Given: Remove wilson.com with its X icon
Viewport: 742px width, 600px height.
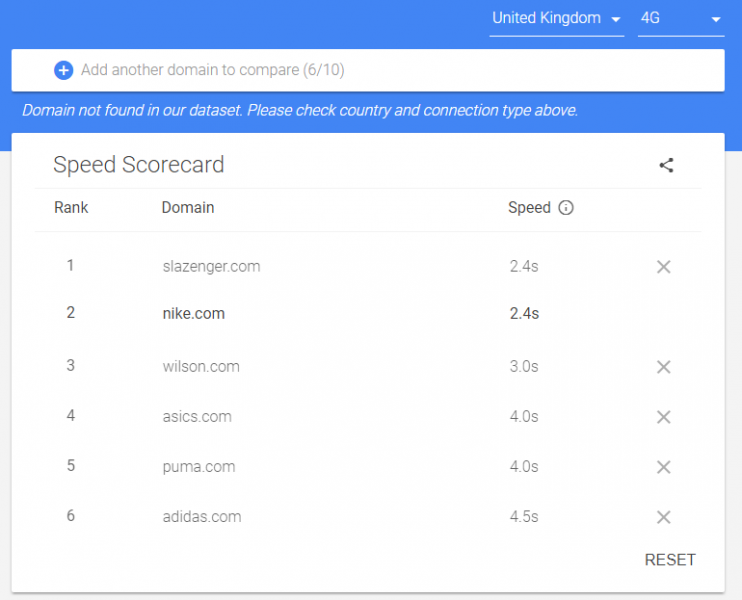Looking at the screenshot, I should pos(663,367).
